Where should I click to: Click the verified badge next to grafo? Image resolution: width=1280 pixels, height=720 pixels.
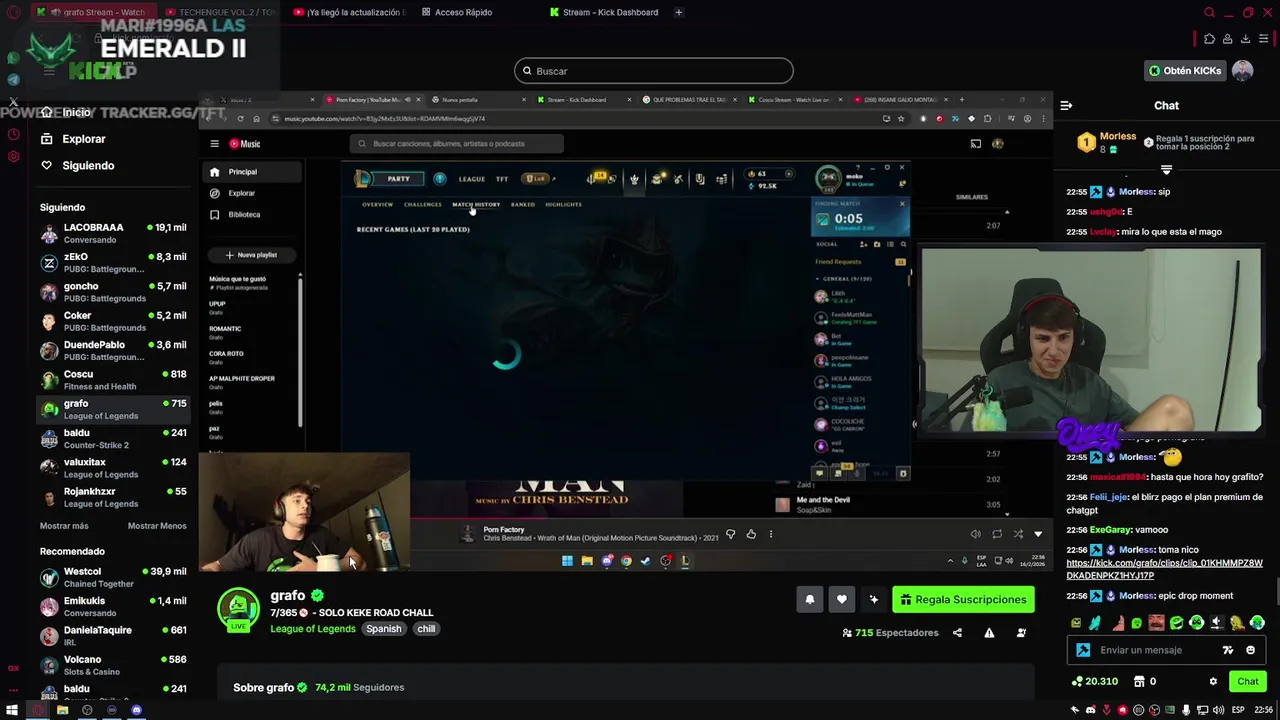pyautogui.click(x=317, y=595)
